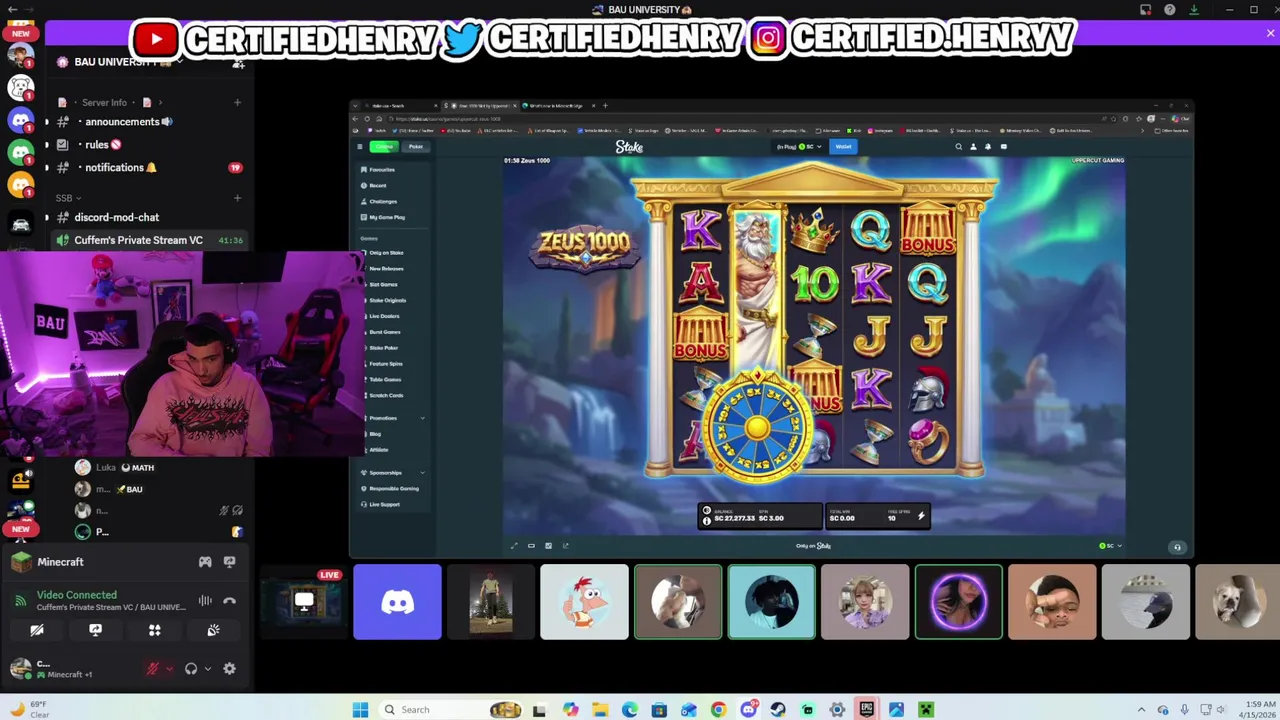Share your screen from the voice panel
The image size is (1280, 720).
click(x=95, y=630)
